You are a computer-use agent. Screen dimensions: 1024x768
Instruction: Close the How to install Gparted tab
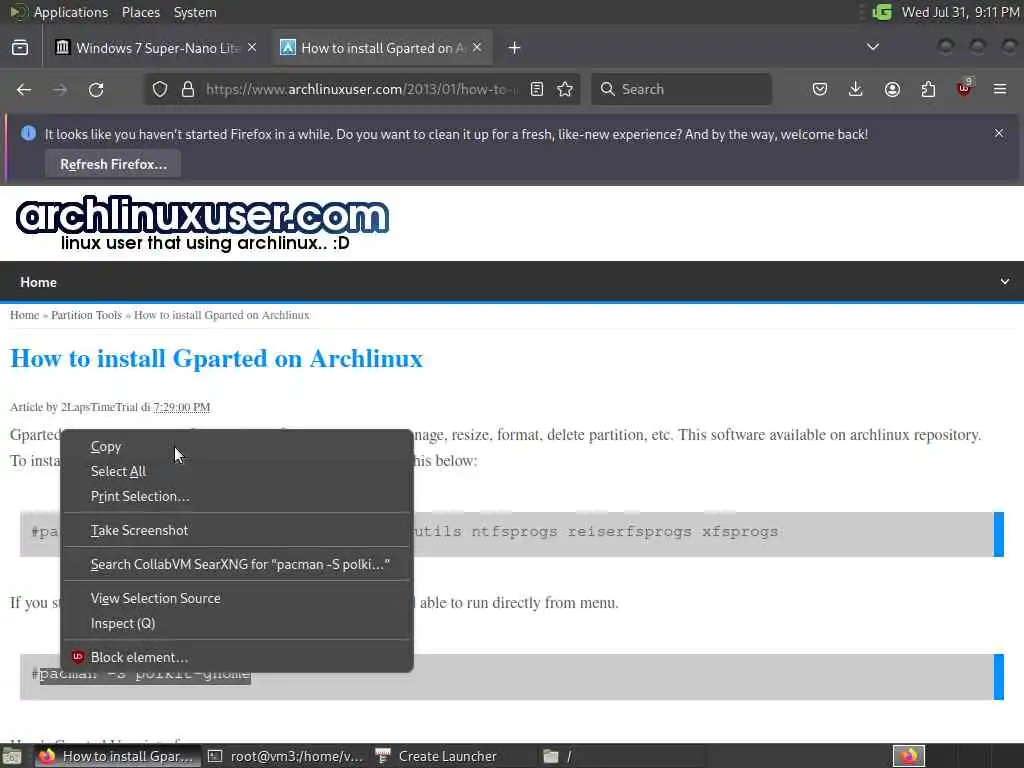pyautogui.click(x=477, y=48)
